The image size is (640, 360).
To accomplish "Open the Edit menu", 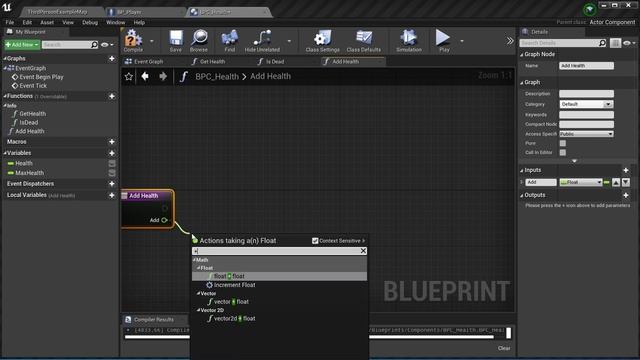I will [x=27, y=22].
